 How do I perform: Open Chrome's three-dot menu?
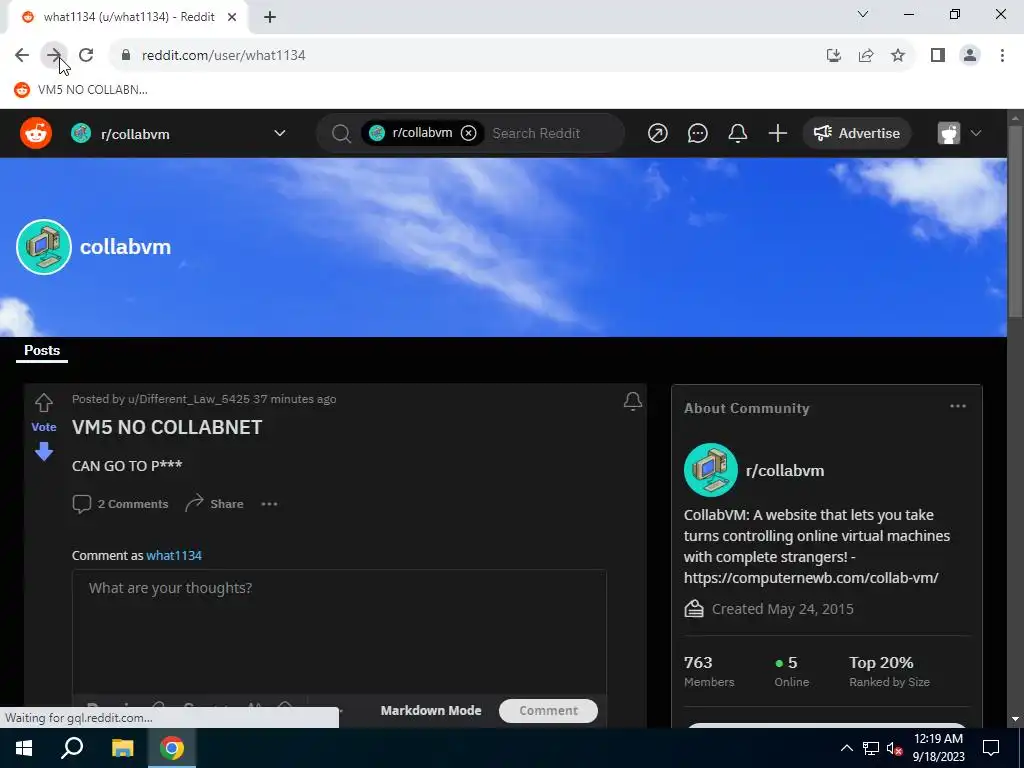[x=1002, y=55]
